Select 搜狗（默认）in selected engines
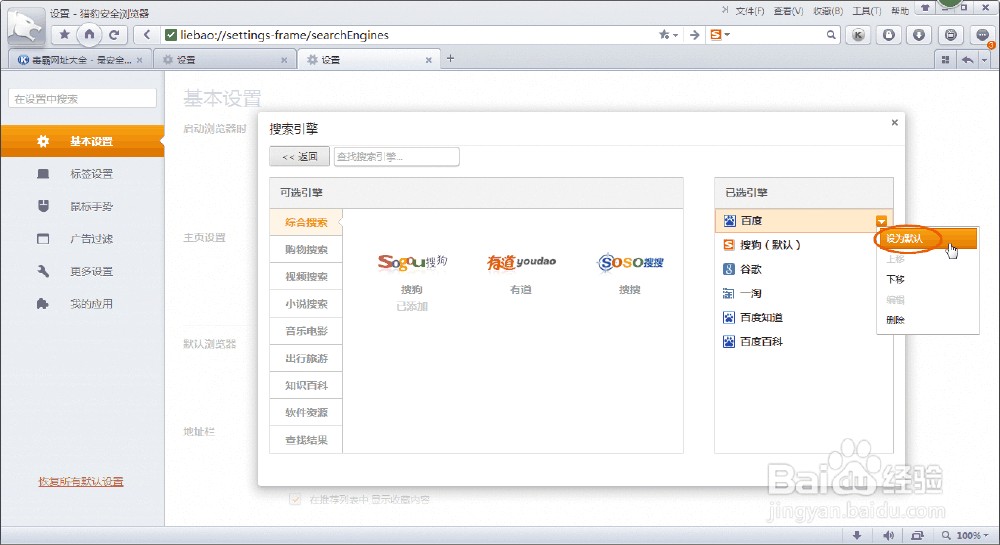This screenshot has width=1000, height=545. pyautogui.click(x=803, y=245)
